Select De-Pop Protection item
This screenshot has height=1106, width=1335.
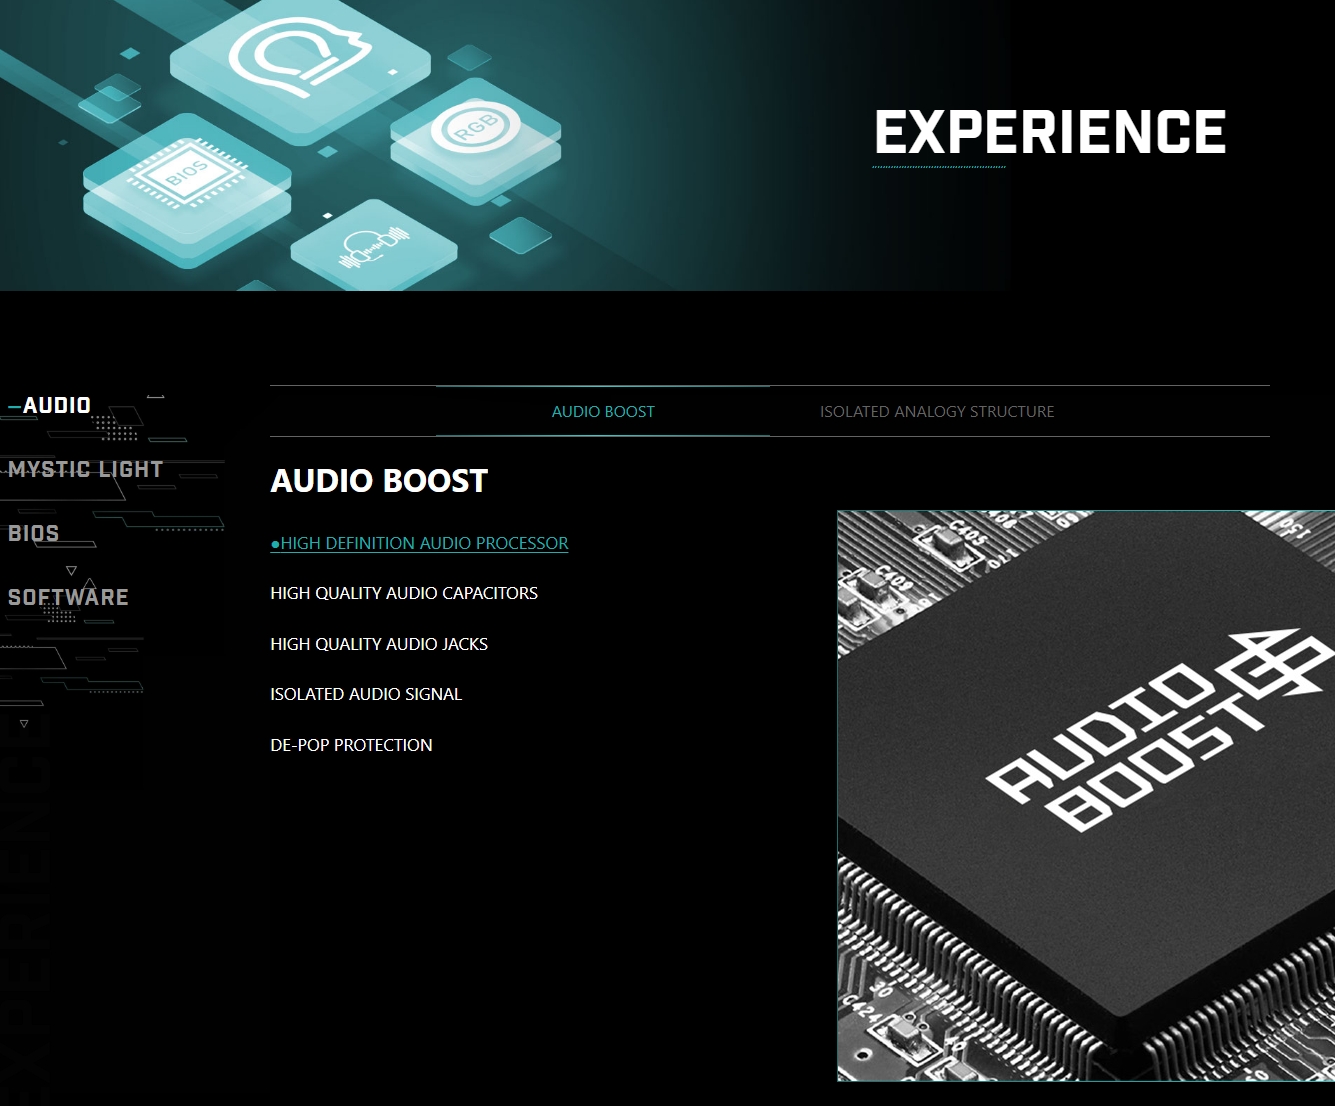click(x=351, y=745)
